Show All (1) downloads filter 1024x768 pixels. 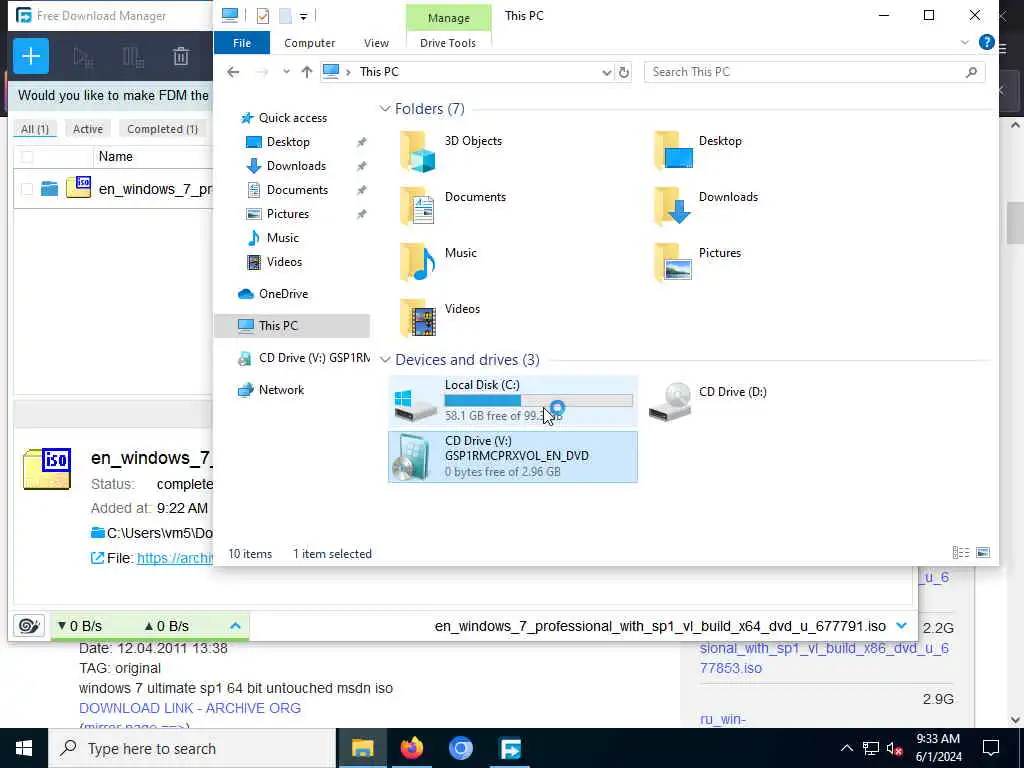[x=35, y=129]
